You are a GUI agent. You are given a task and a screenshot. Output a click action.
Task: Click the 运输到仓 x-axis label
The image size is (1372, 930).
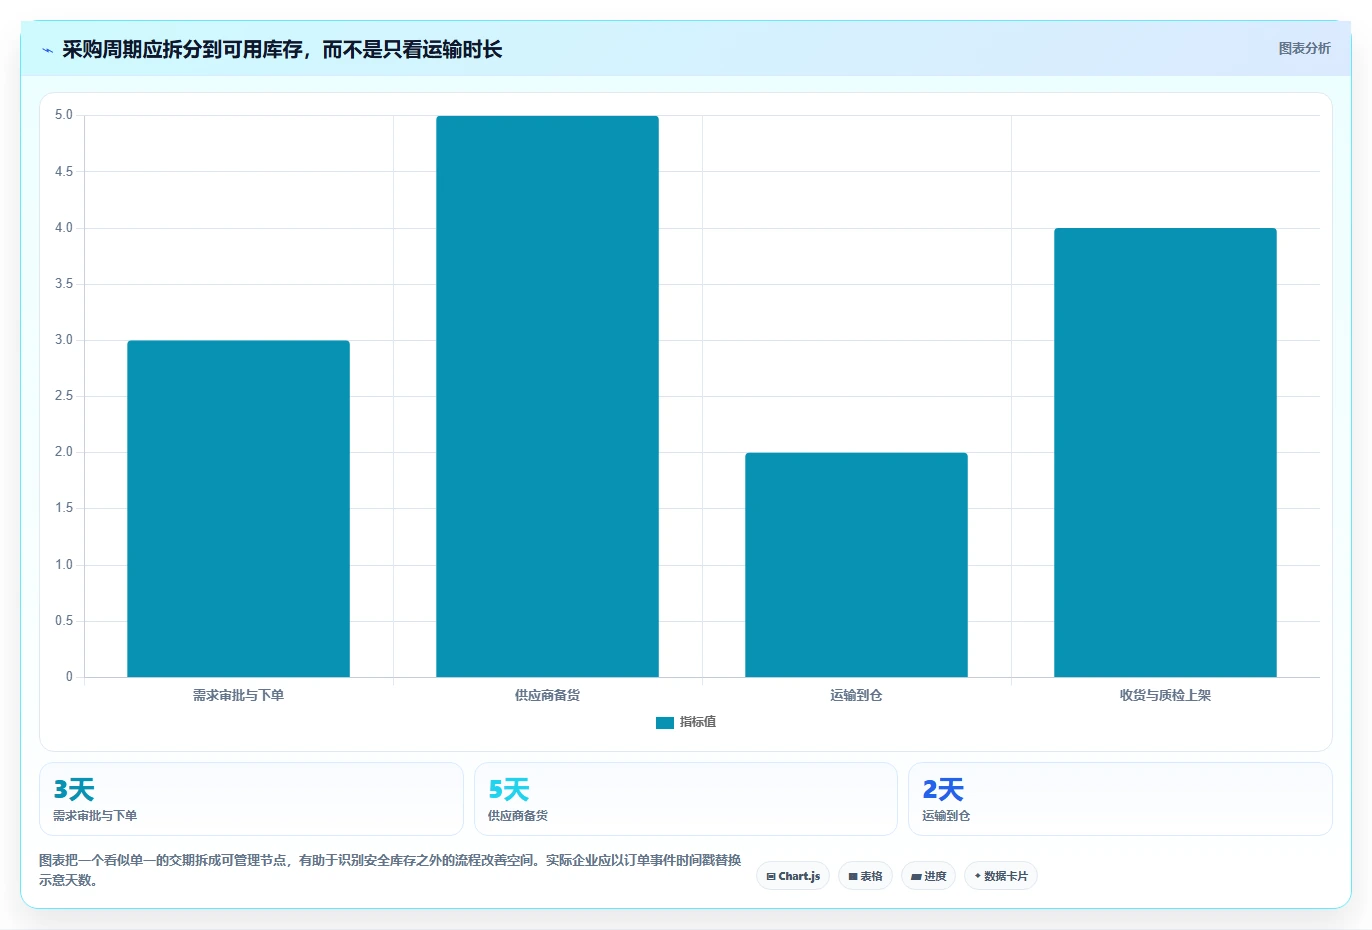(856, 695)
